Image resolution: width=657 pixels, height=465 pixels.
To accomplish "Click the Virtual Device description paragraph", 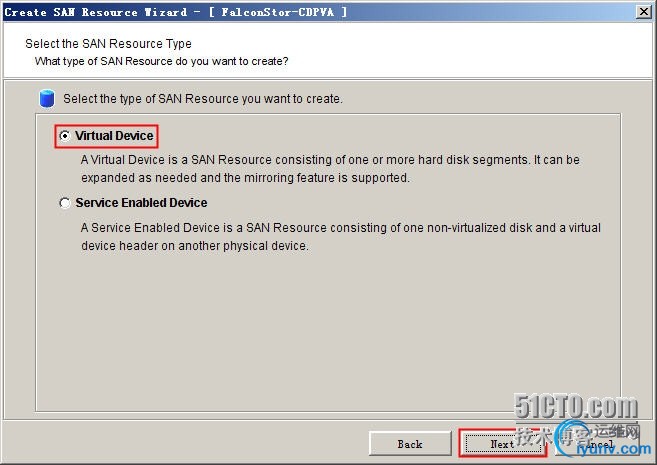I will (x=330, y=168).
